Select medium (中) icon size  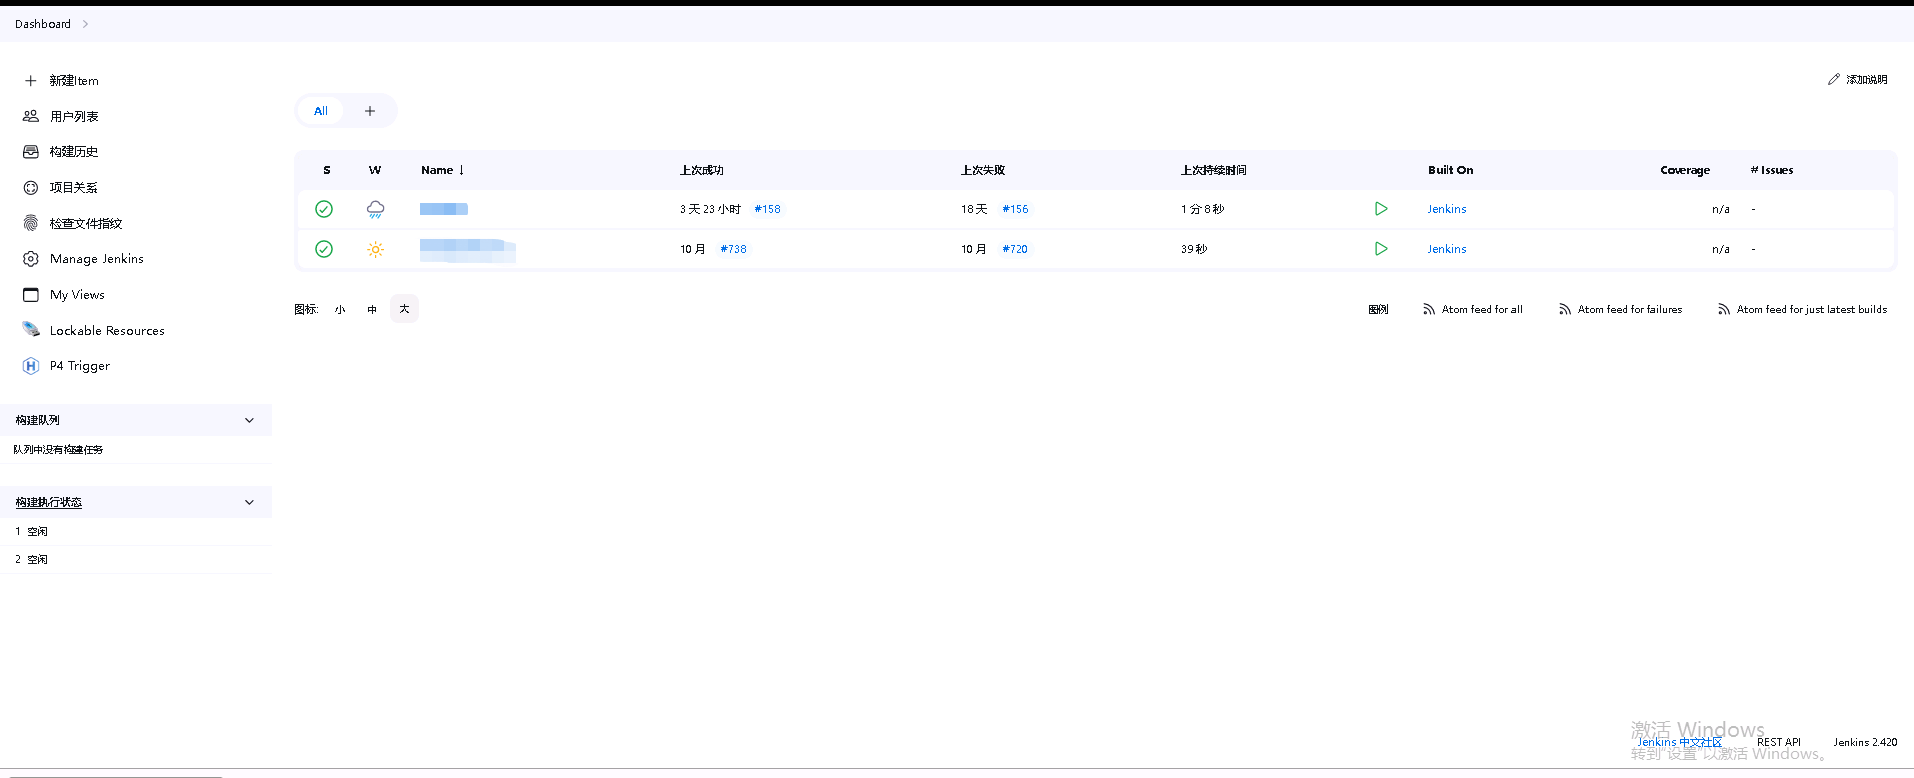[372, 310]
